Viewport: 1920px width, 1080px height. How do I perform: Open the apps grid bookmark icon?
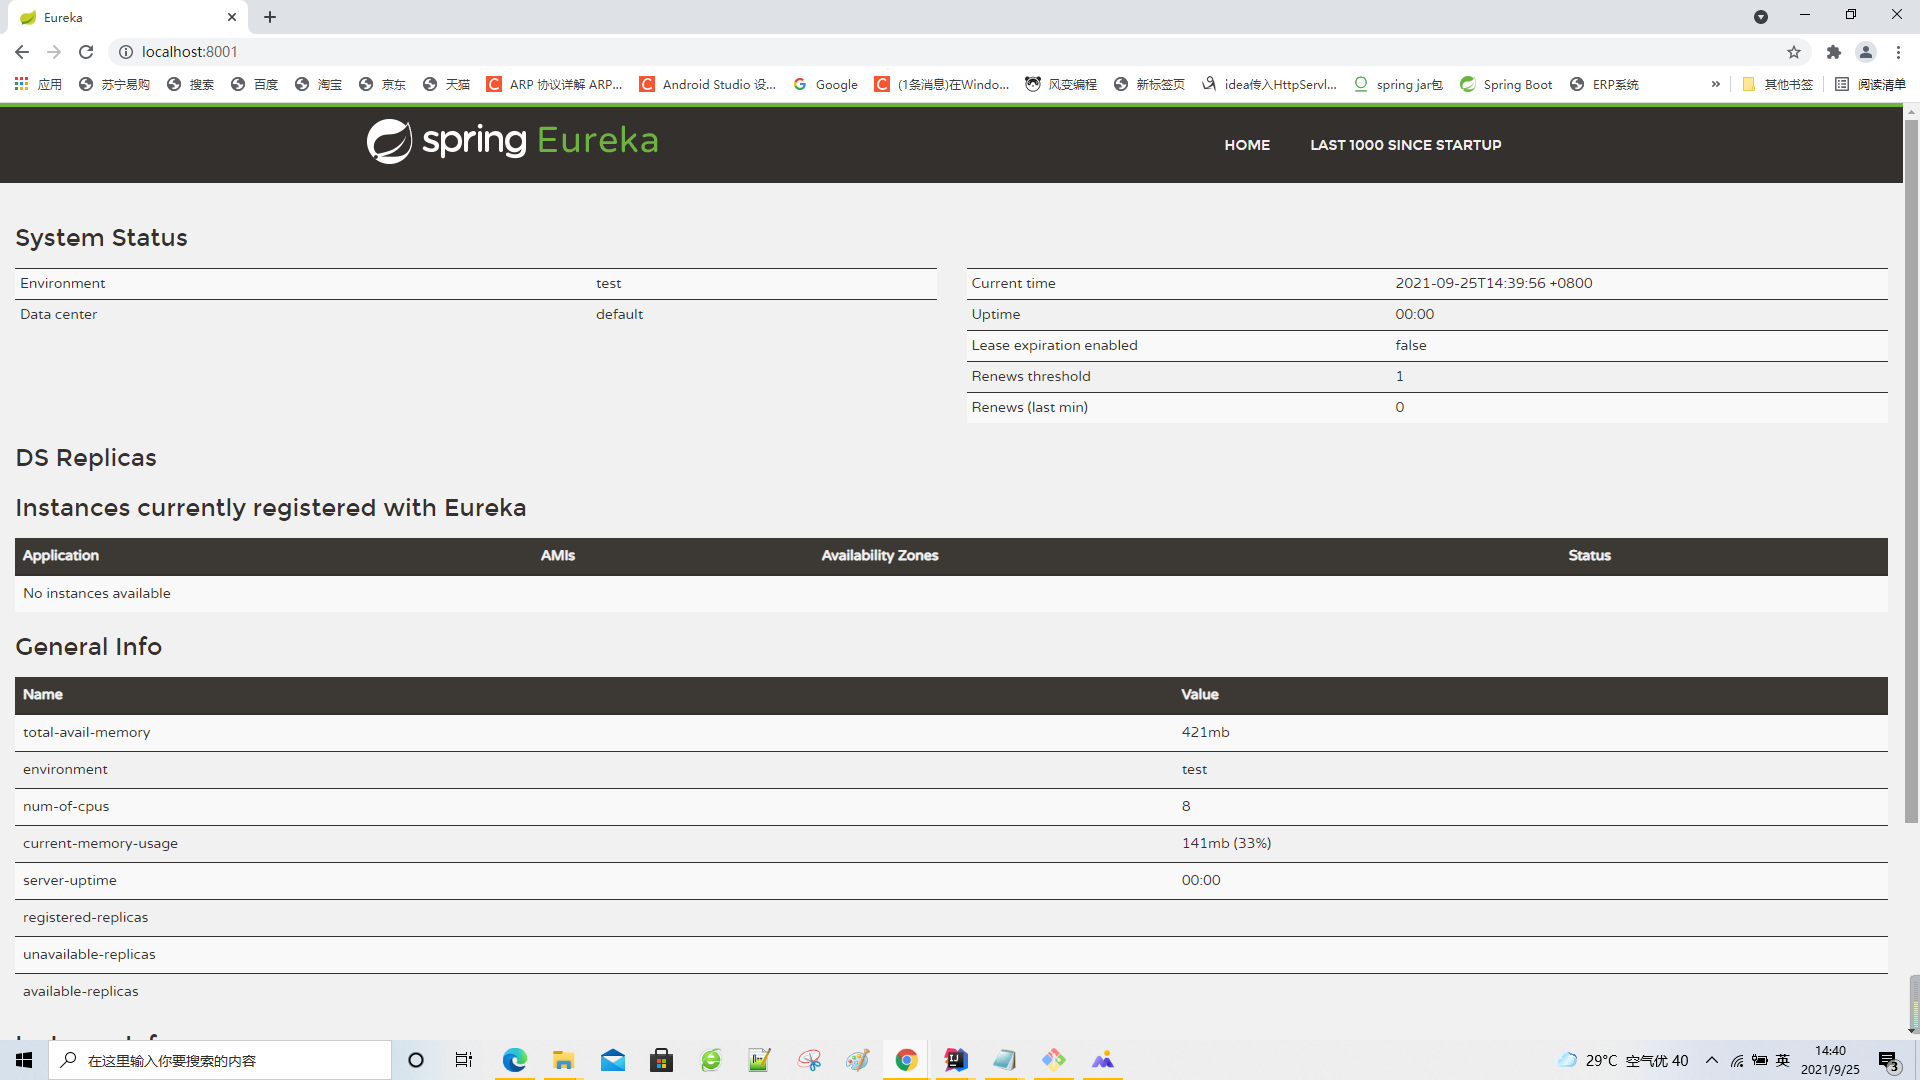21,84
